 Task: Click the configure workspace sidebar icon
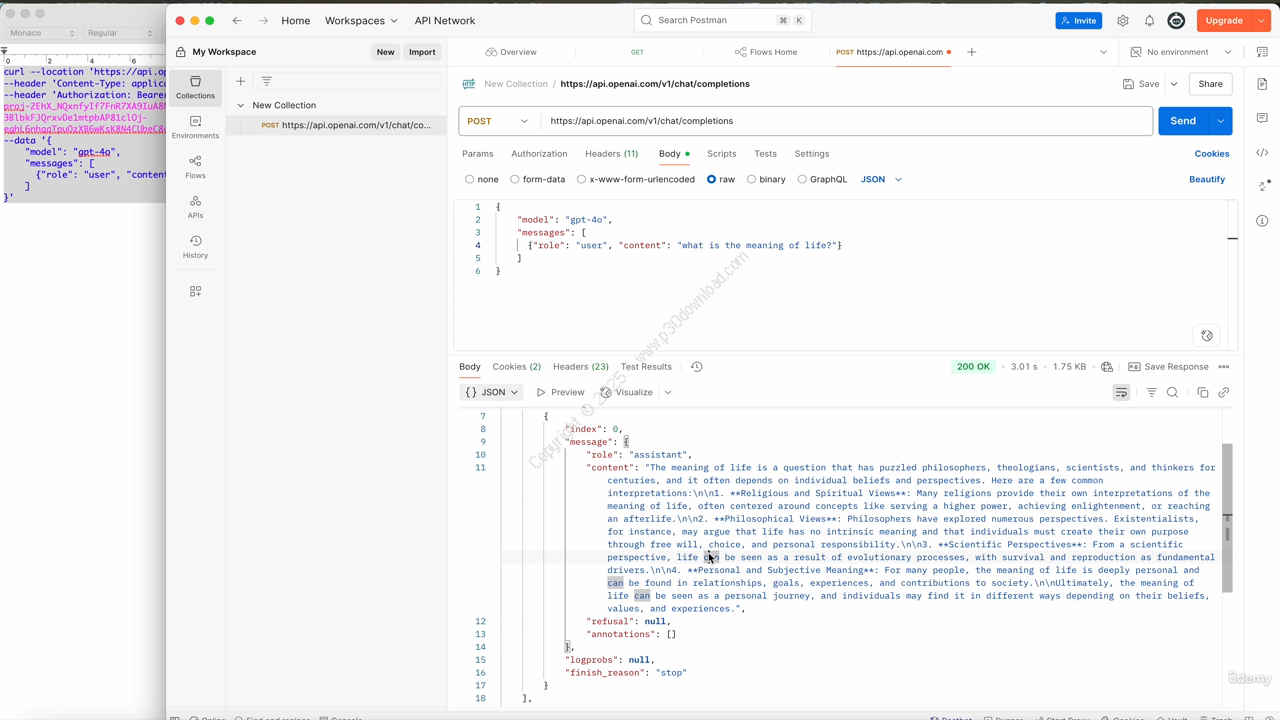point(195,291)
